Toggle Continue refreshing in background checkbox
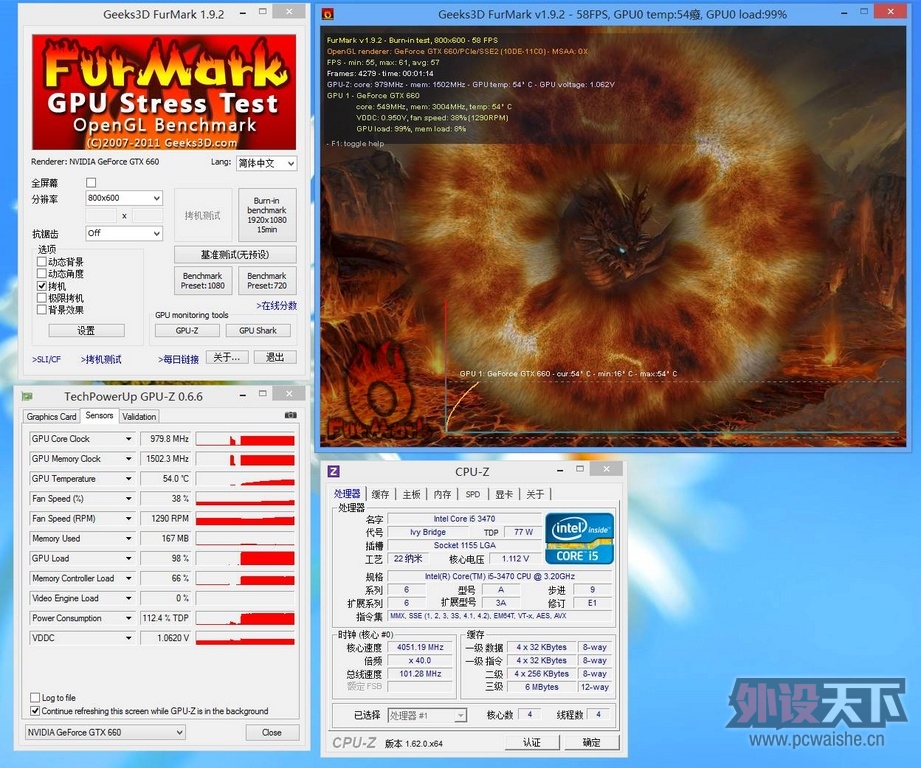Image resolution: width=921 pixels, height=768 pixels. [35, 711]
